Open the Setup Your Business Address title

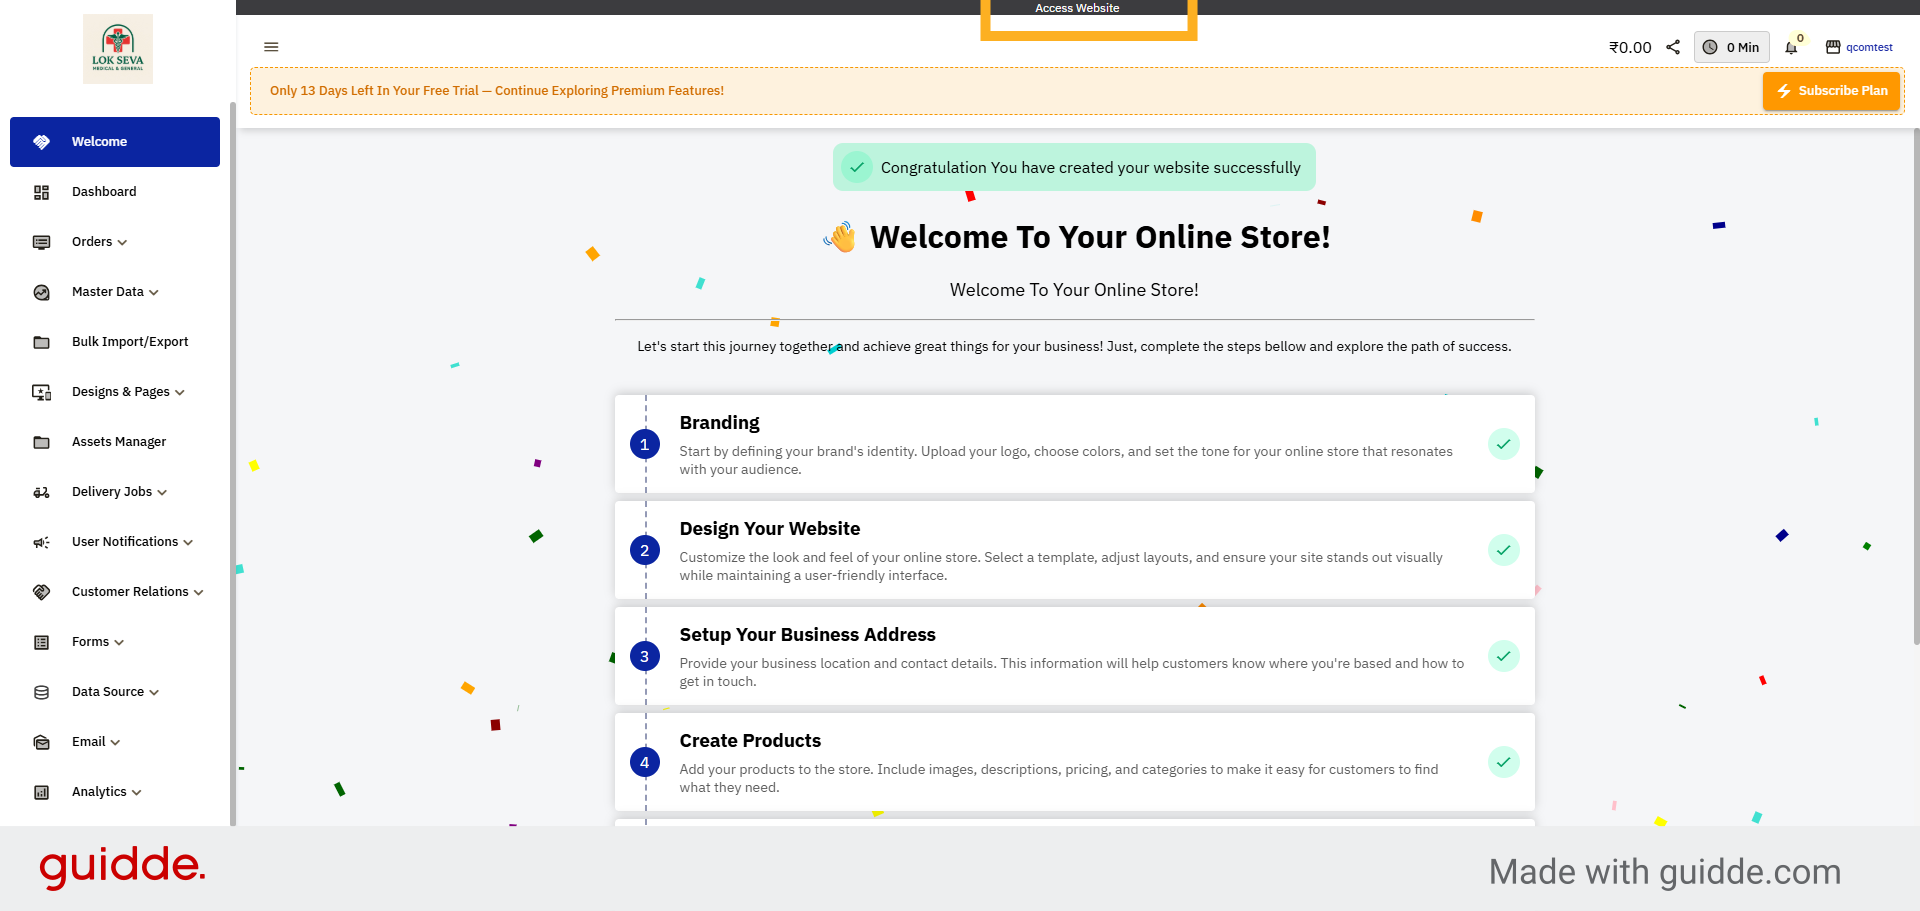click(x=808, y=635)
